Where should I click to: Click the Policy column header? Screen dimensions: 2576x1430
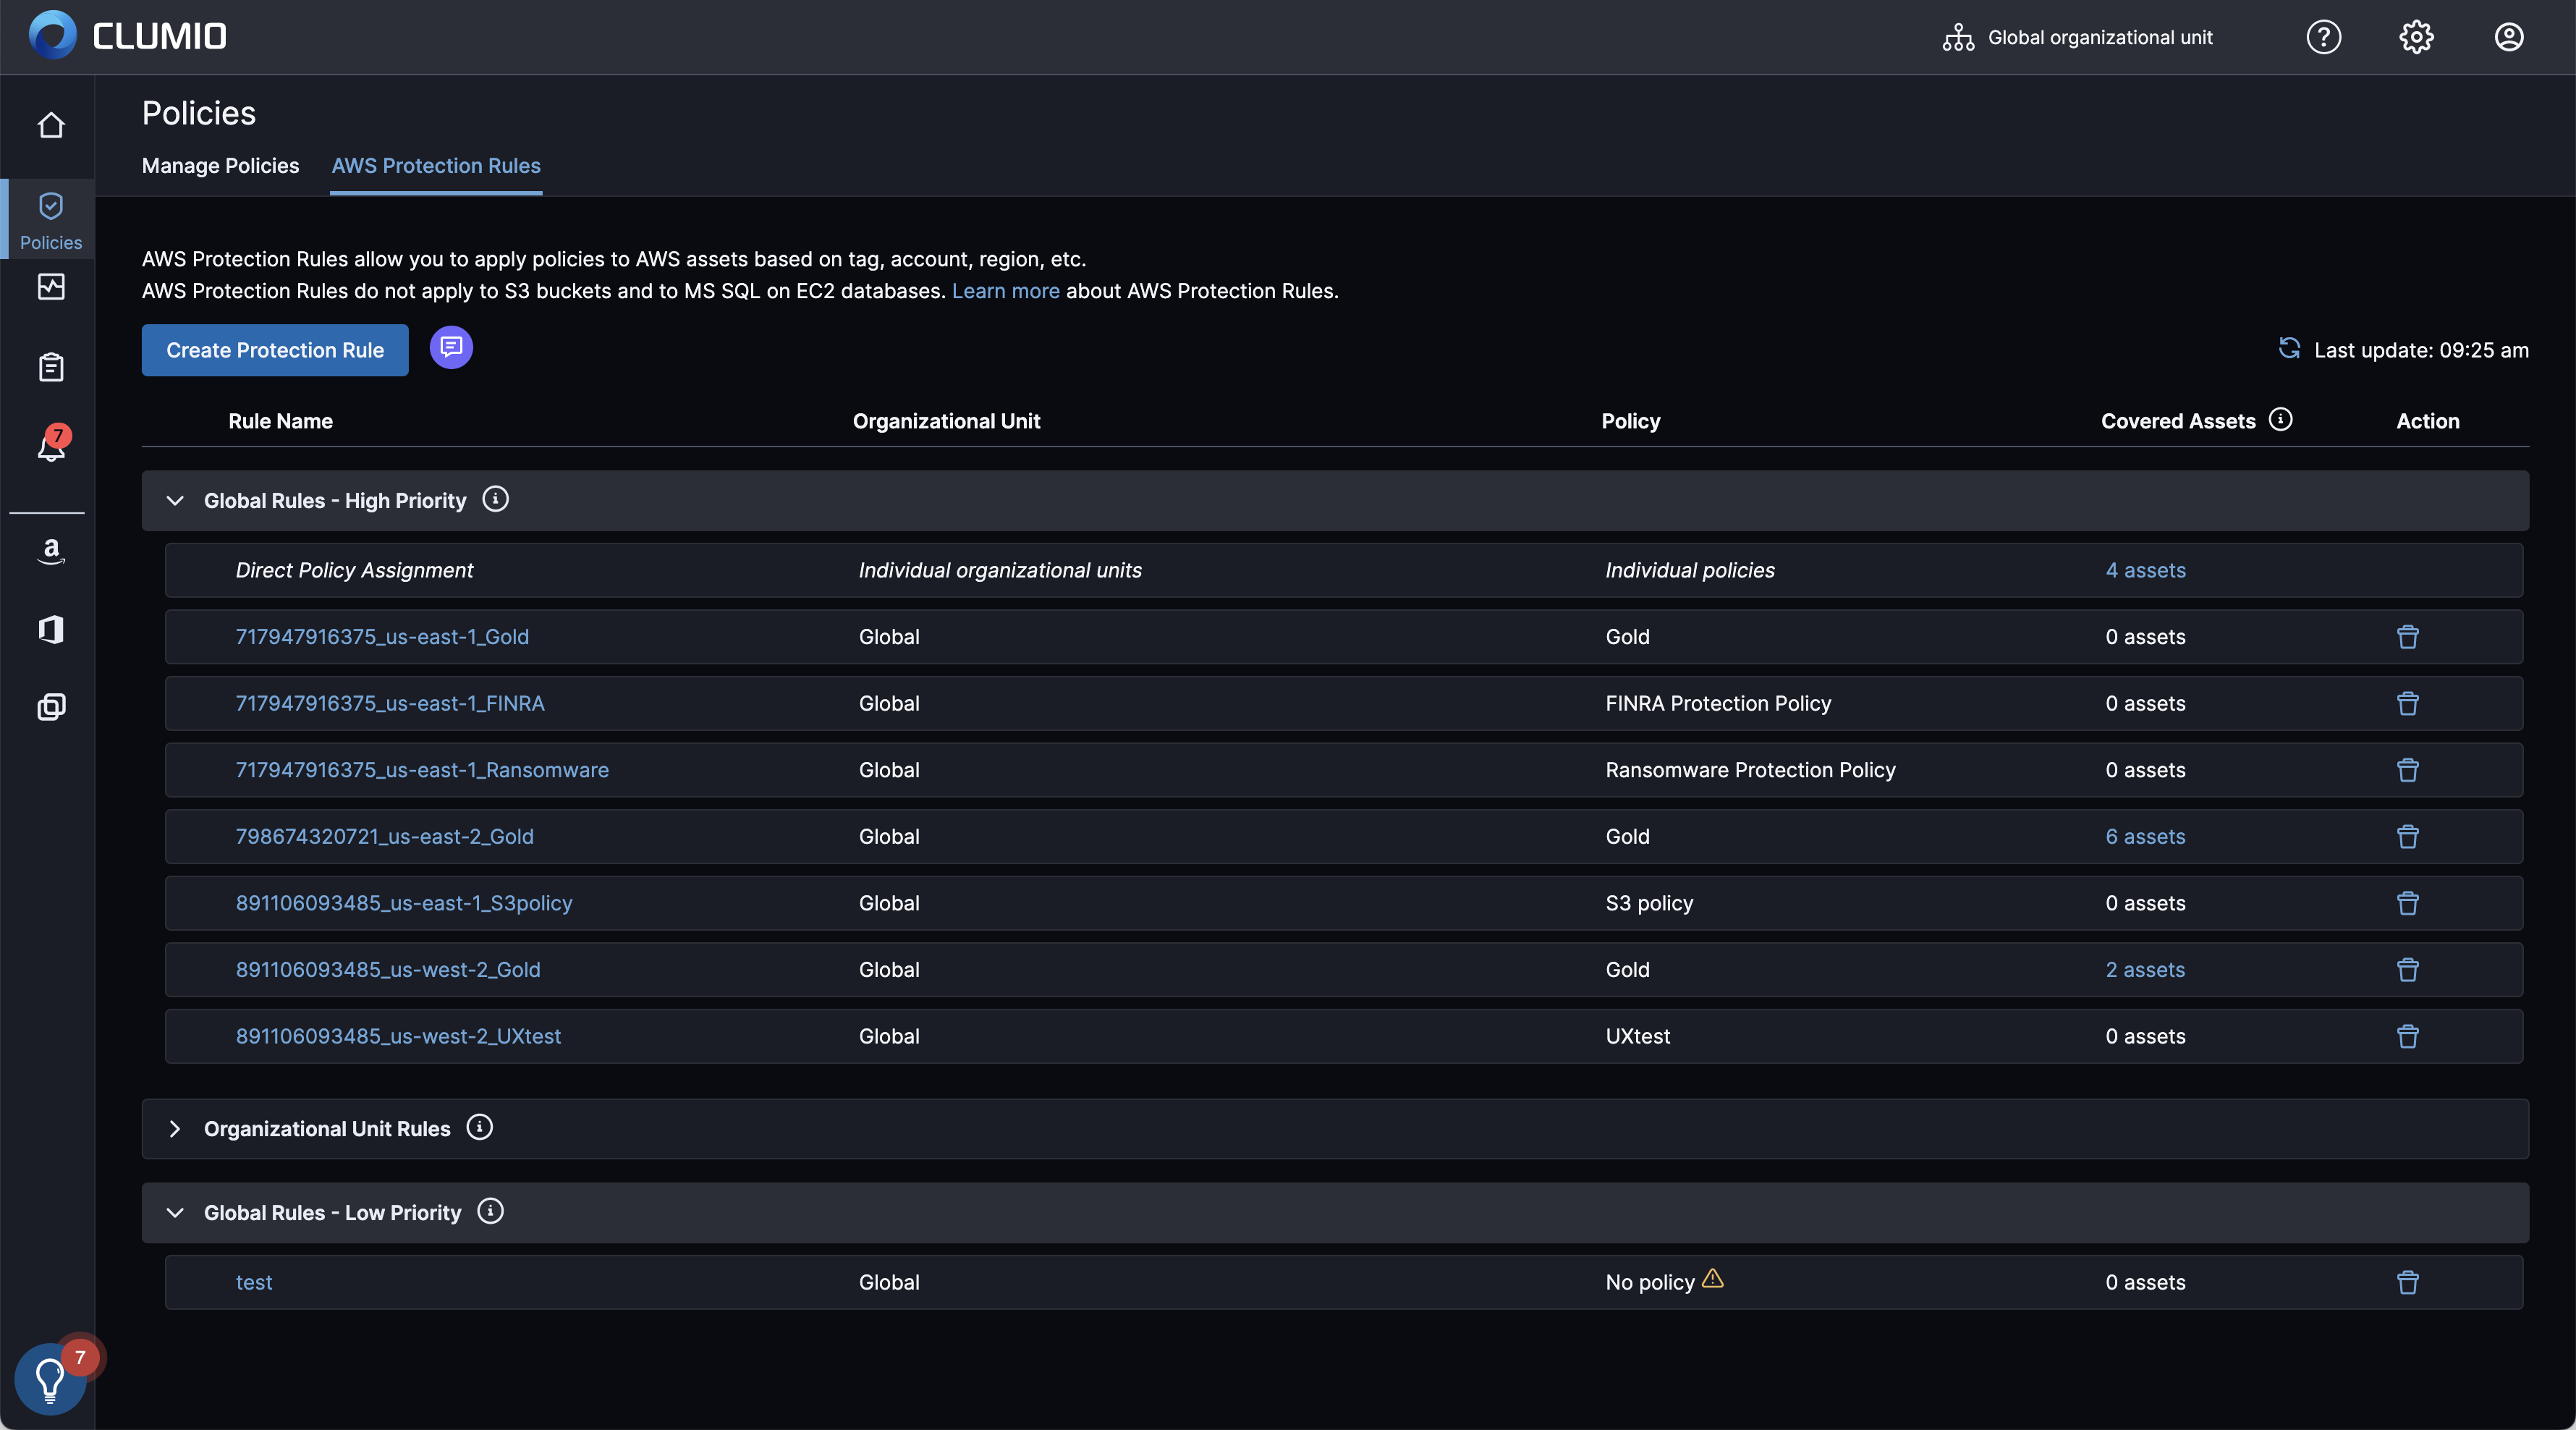[1630, 421]
